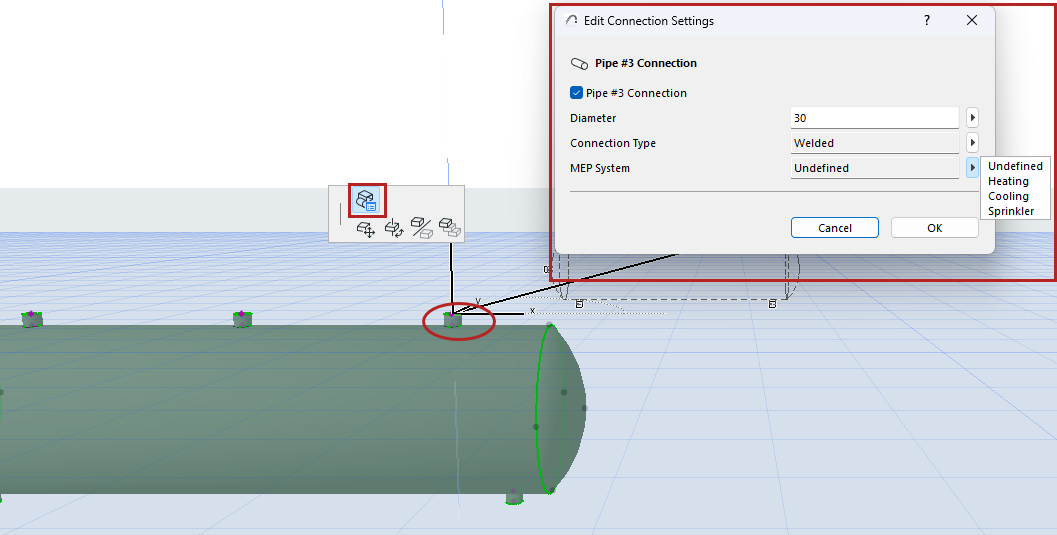The width and height of the screenshot is (1057, 535).
Task: Choose Sprinkler from the MEP System popup
Action: 1011,211
